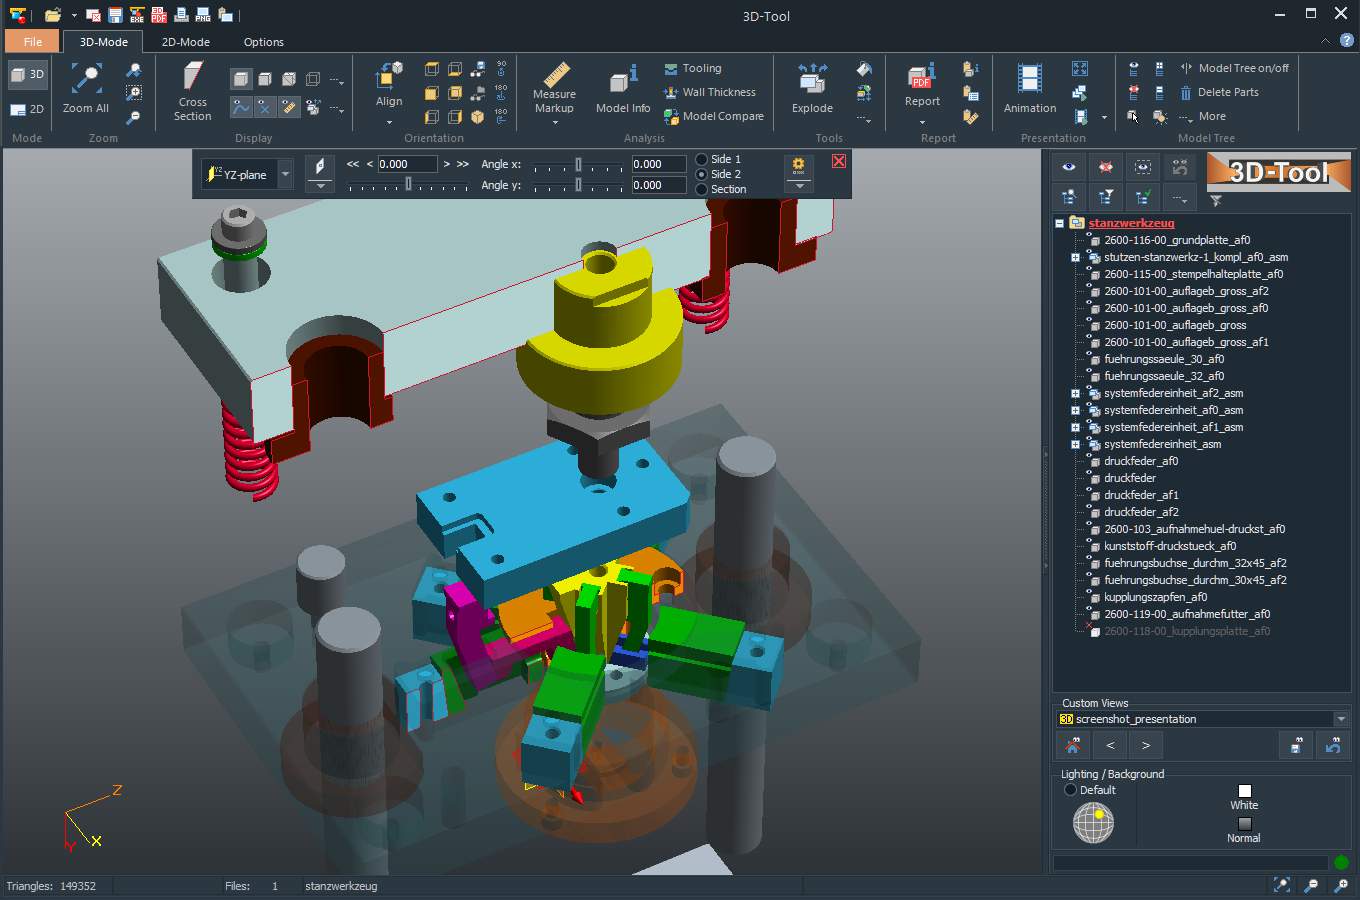This screenshot has height=900, width=1360.
Task: Open the Wall Thickness analysis
Action: (712, 92)
